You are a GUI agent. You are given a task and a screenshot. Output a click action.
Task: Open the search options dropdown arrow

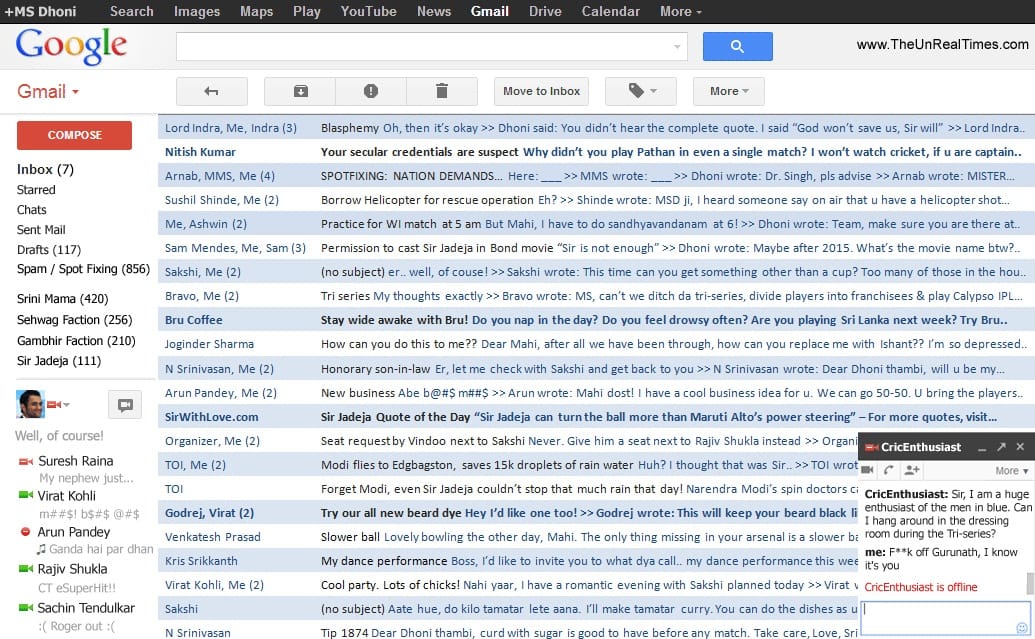[677, 46]
